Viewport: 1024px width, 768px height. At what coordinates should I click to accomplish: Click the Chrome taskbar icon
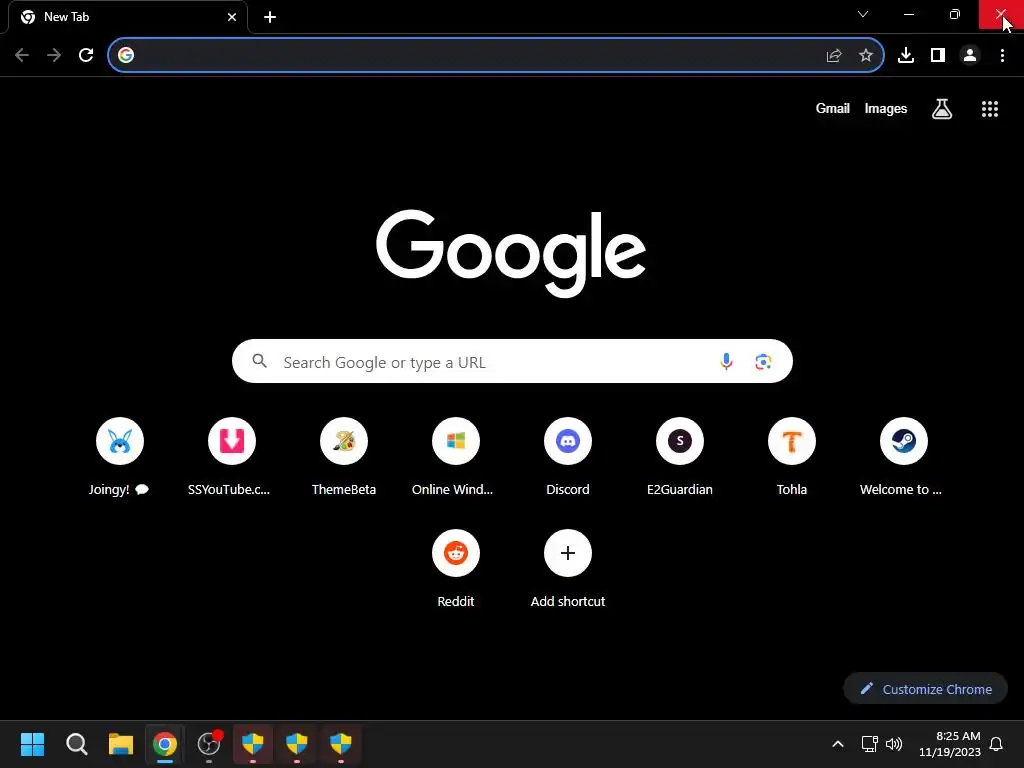tap(165, 744)
